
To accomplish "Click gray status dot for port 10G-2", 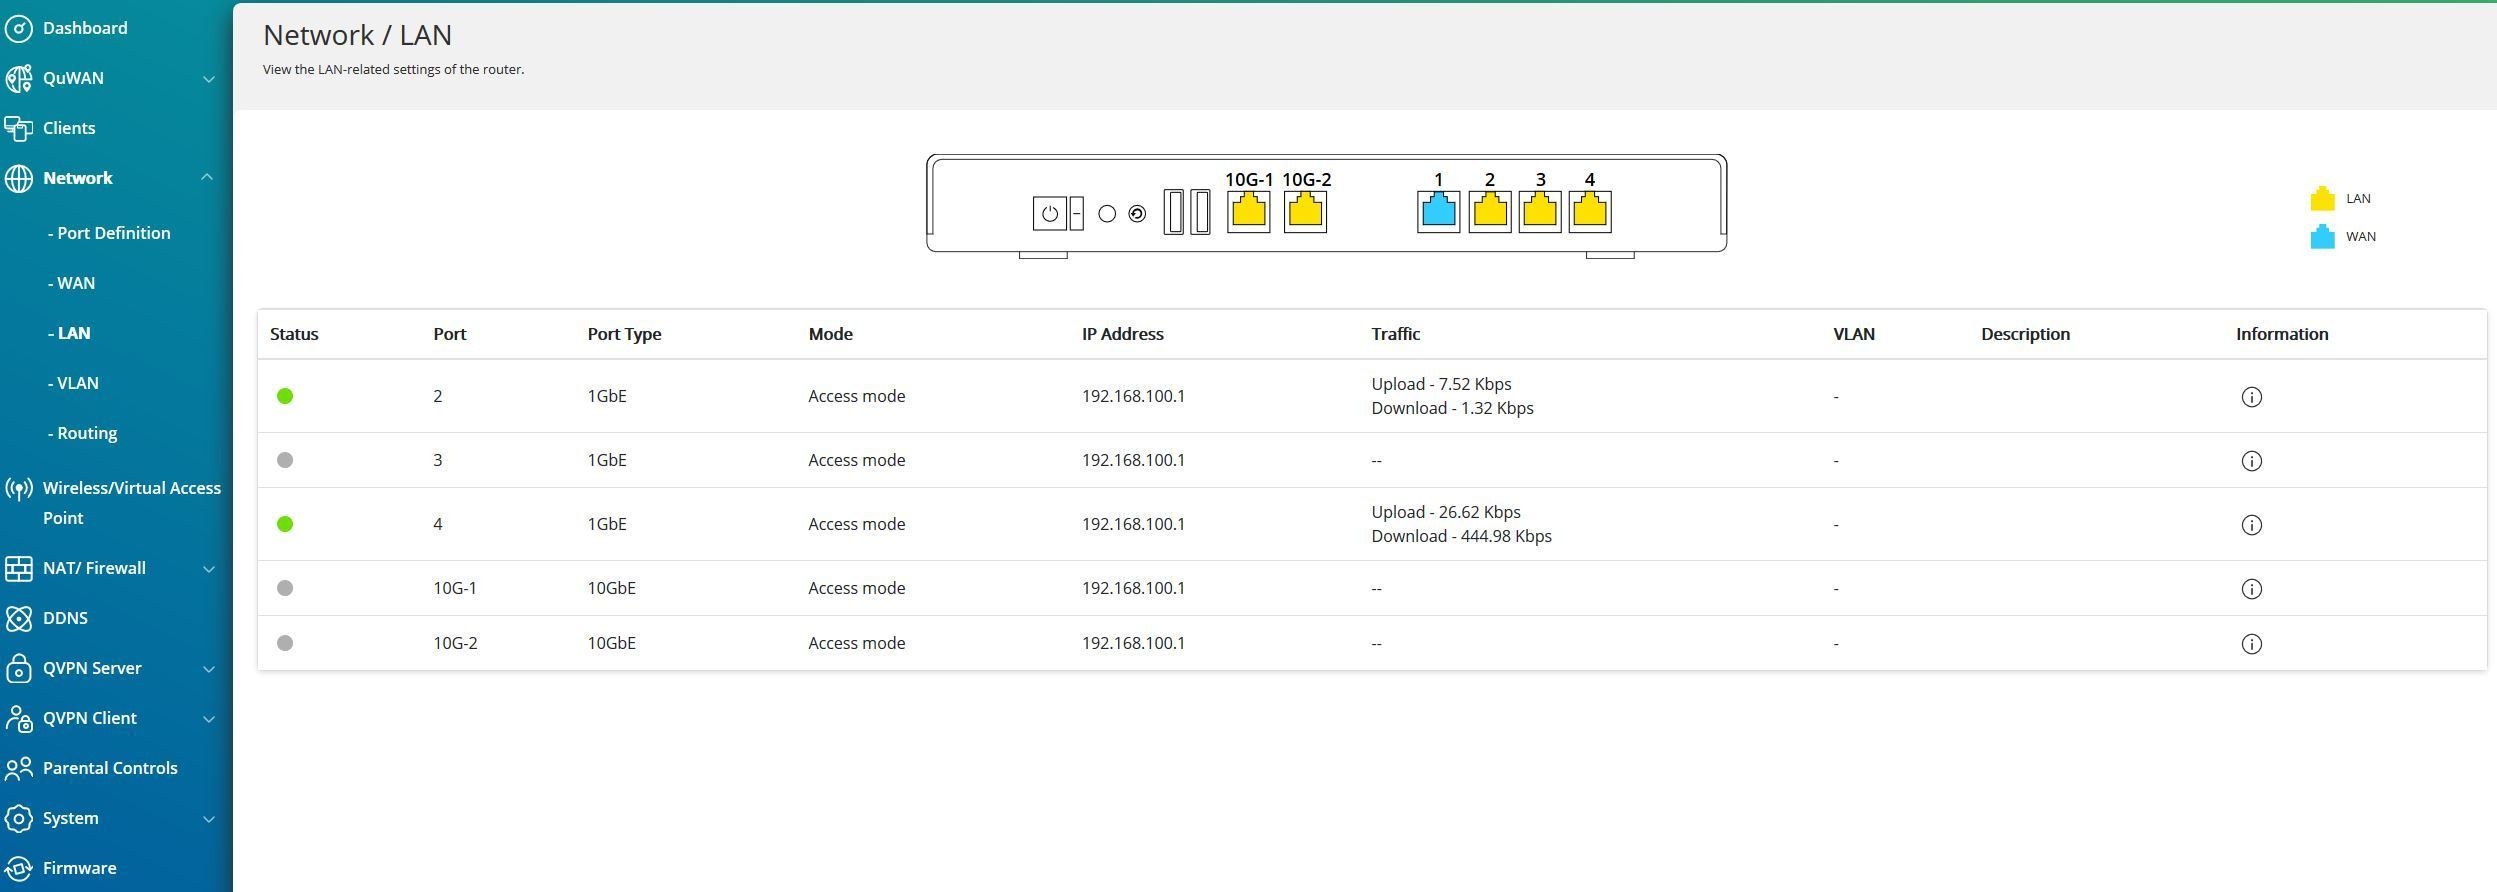I will click(285, 643).
